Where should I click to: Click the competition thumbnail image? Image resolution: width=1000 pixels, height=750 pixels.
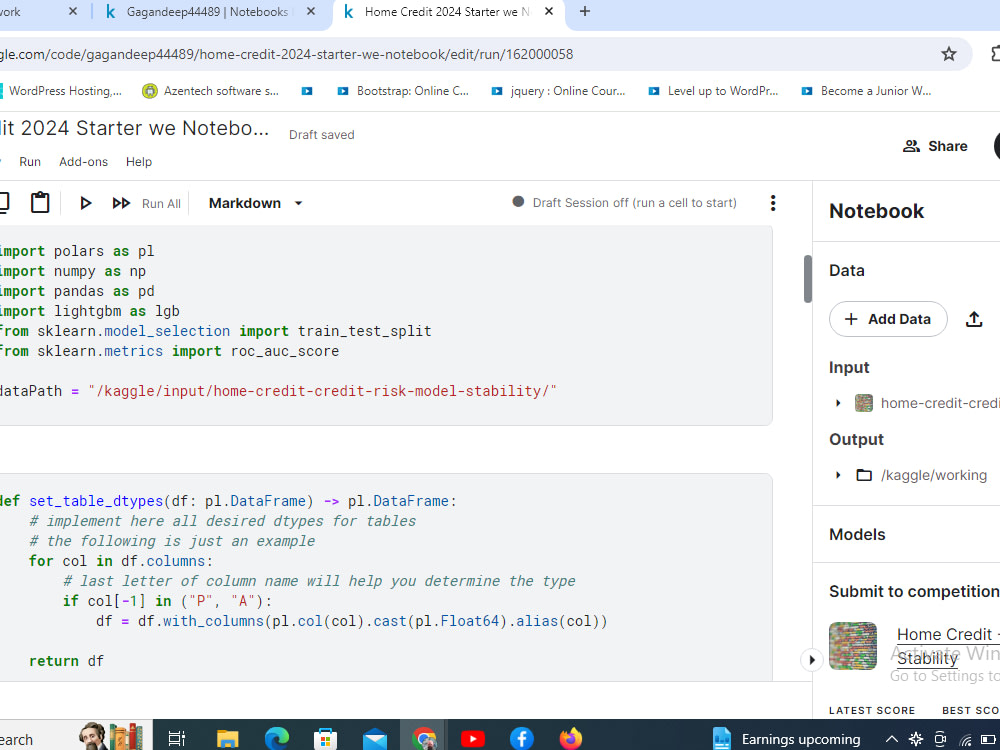(853, 645)
